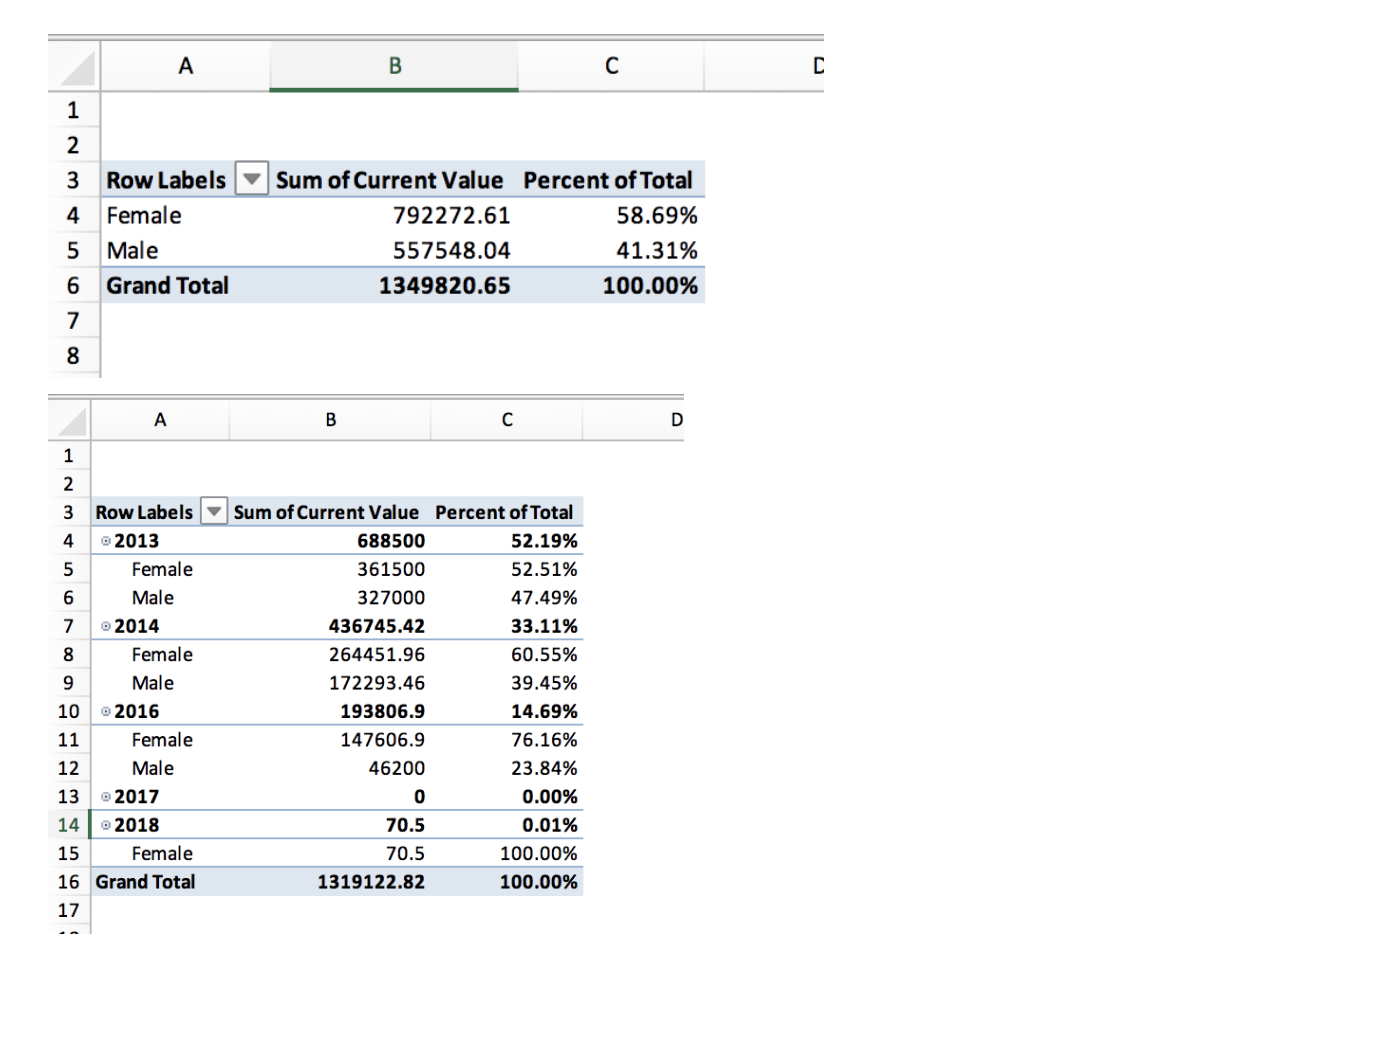Click the 60.55% percent cell
Screen dimensions: 1388x1042
[507, 655]
